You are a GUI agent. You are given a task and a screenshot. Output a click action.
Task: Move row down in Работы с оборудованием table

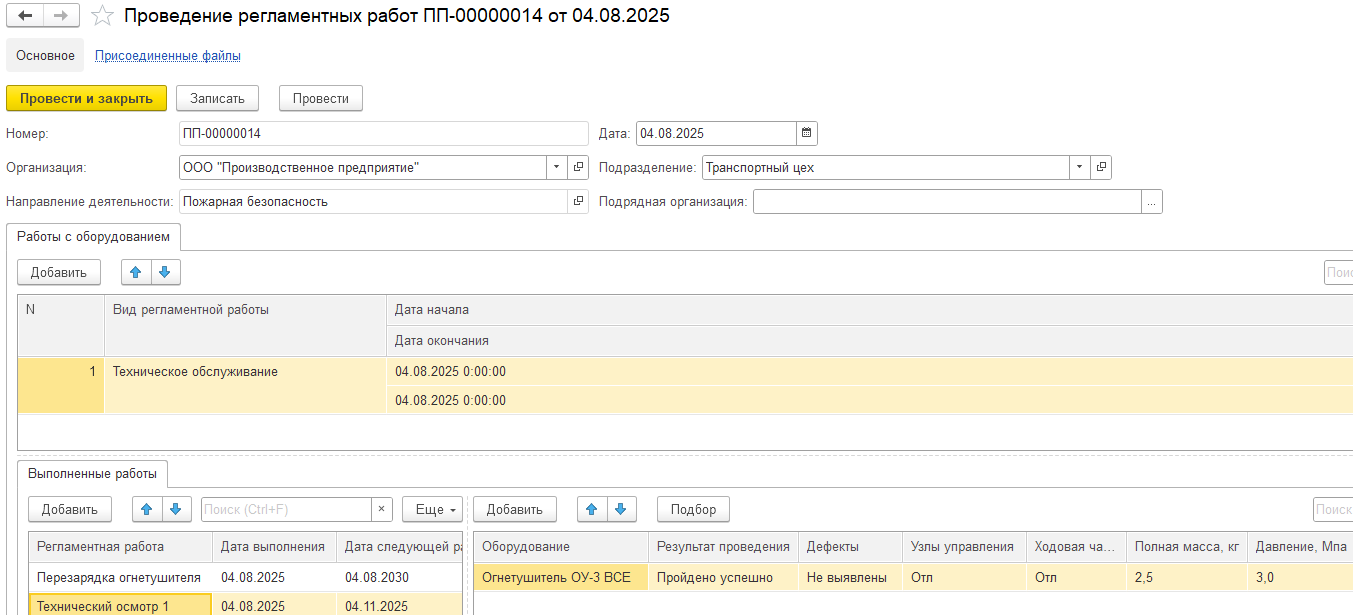[165, 272]
